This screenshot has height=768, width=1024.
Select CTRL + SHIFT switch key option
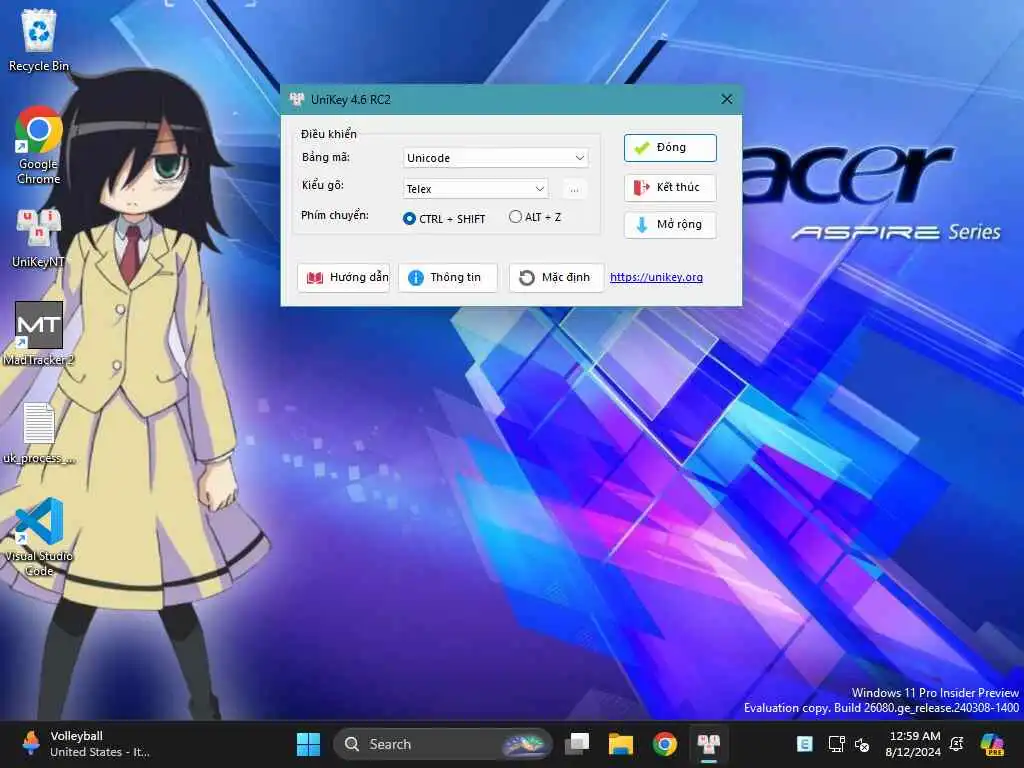(444, 218)
